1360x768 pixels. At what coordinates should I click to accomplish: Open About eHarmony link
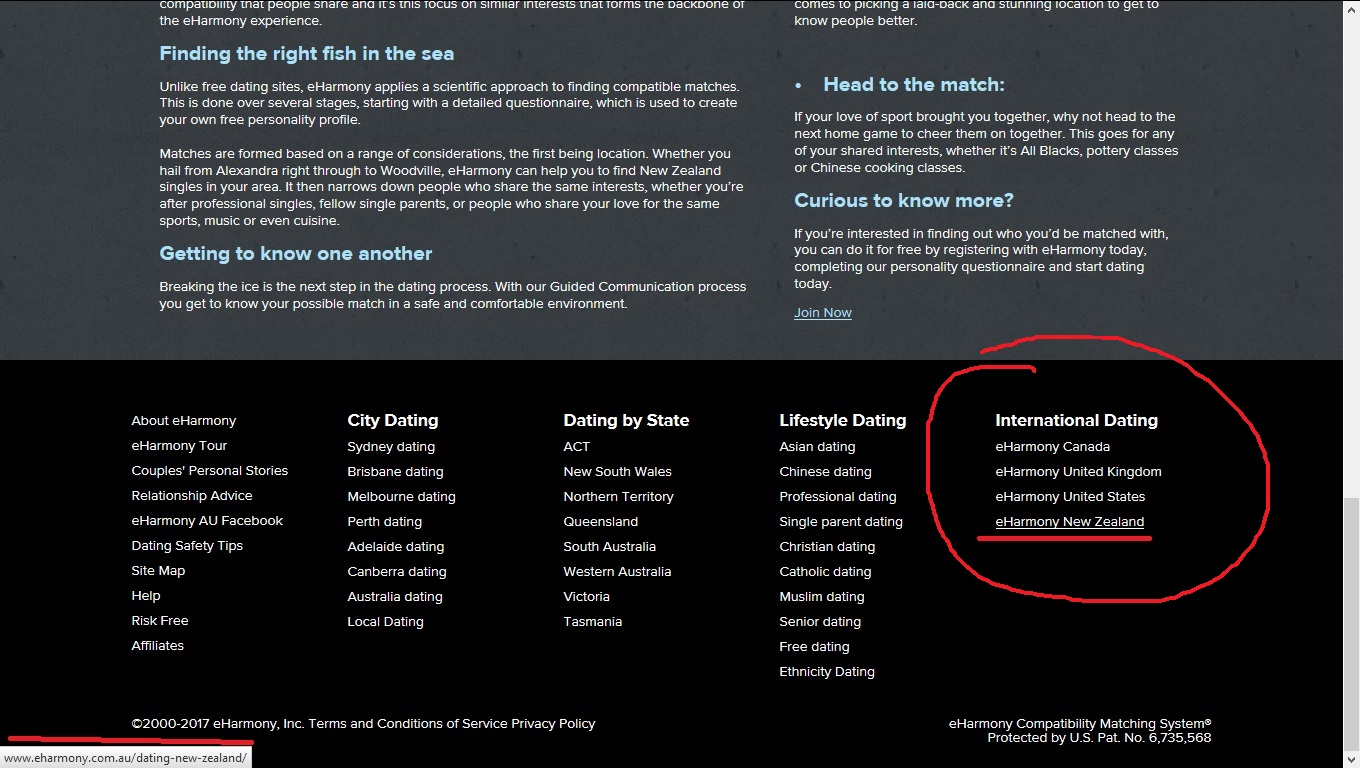(184, 421)
